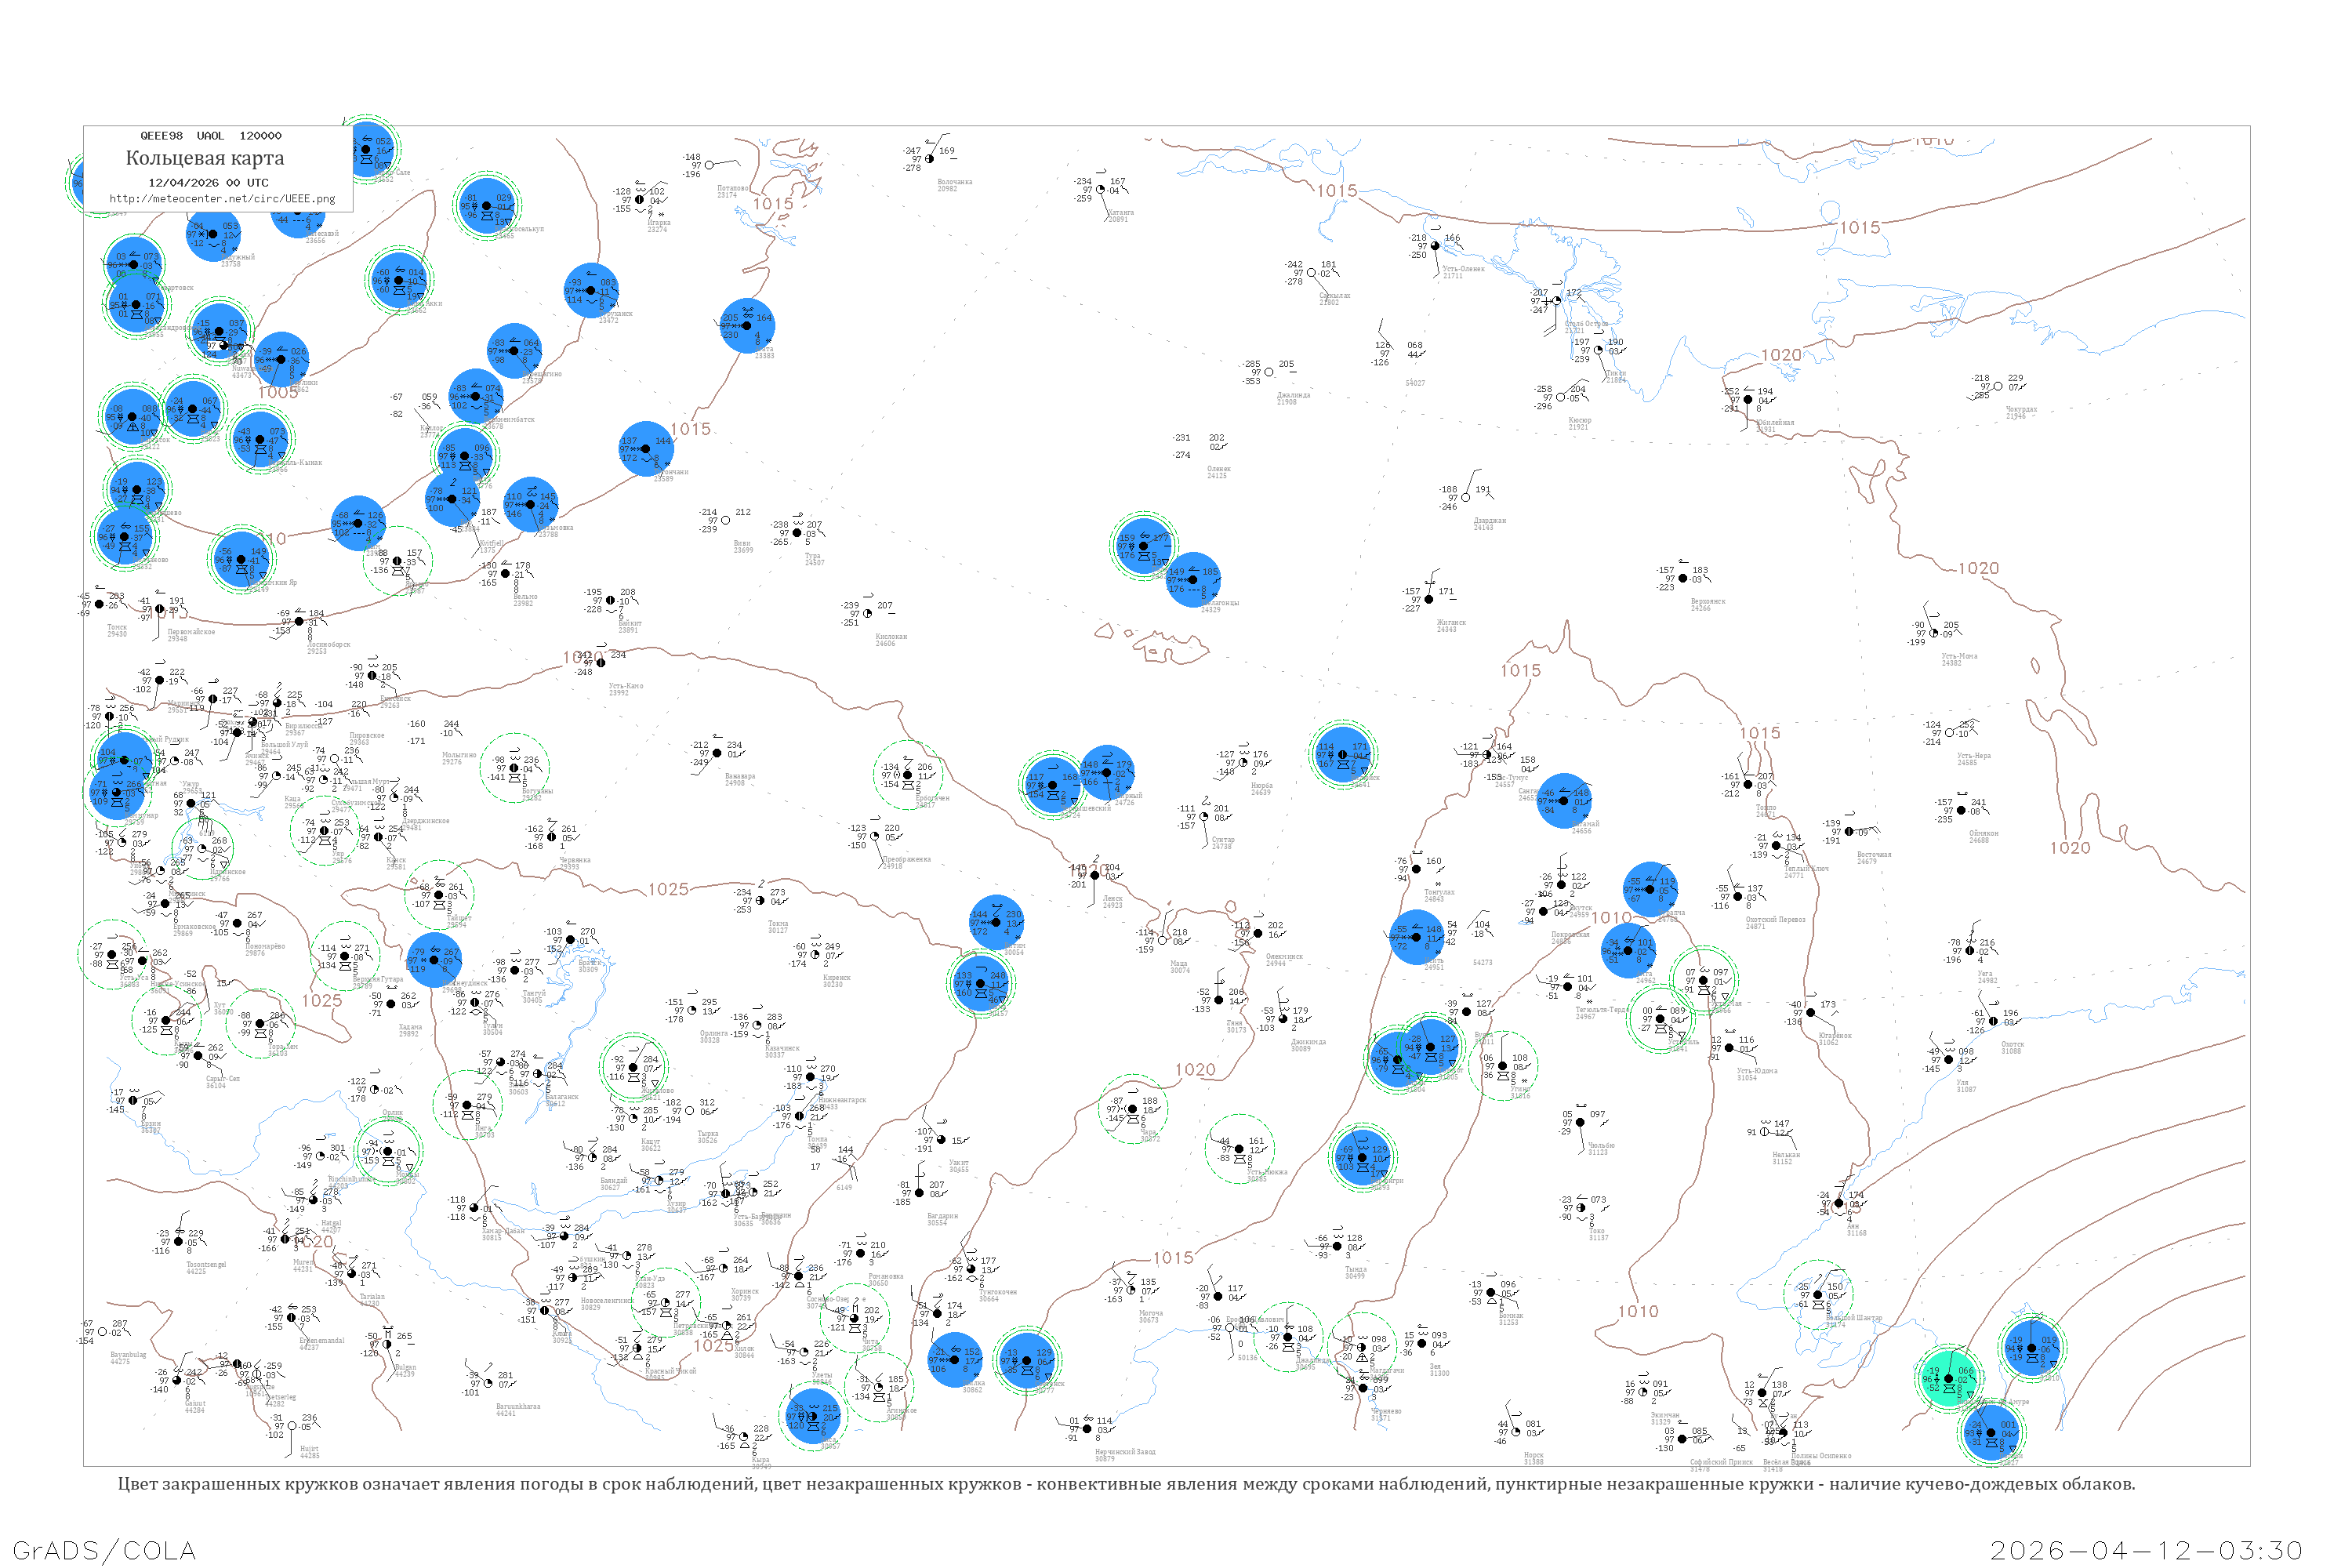Click the GrADS/COLA footer label
The image size is (2352, 1568).
tap(104, 1550)
